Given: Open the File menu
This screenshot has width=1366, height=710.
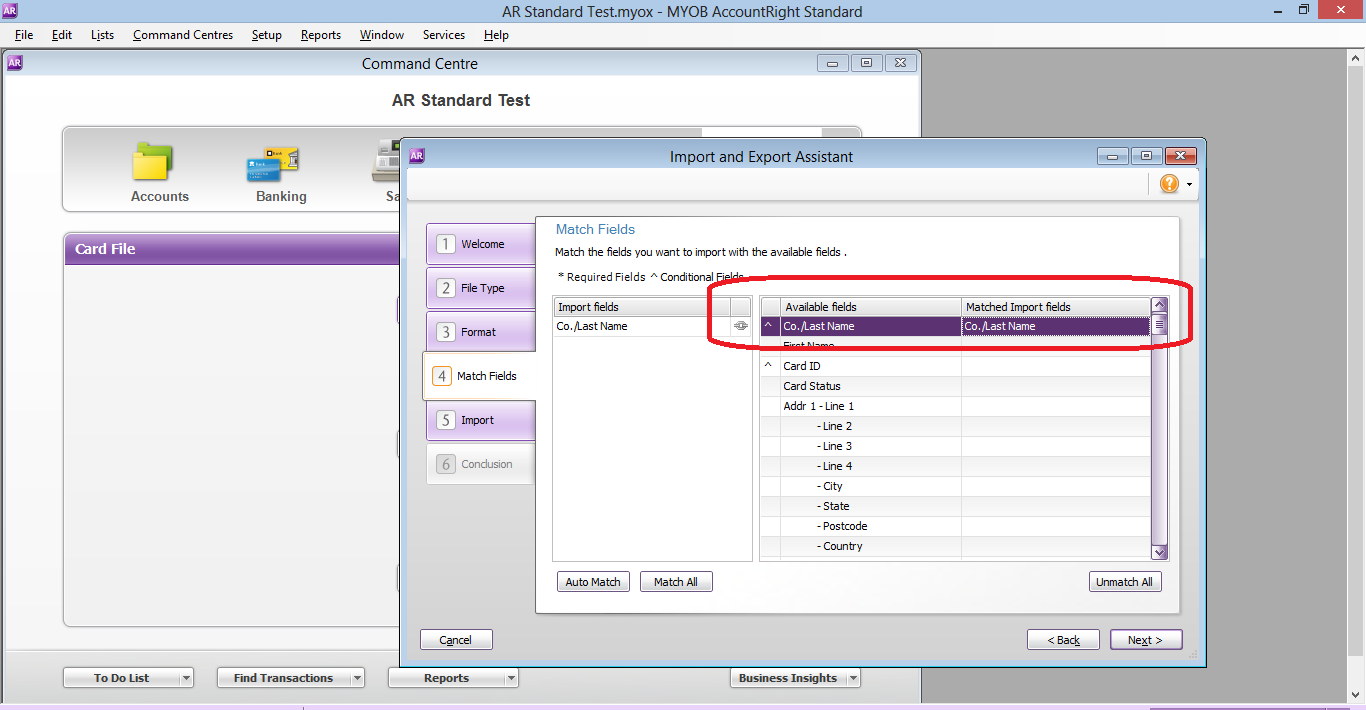Looking at the screenshot, I should point(24,35).
